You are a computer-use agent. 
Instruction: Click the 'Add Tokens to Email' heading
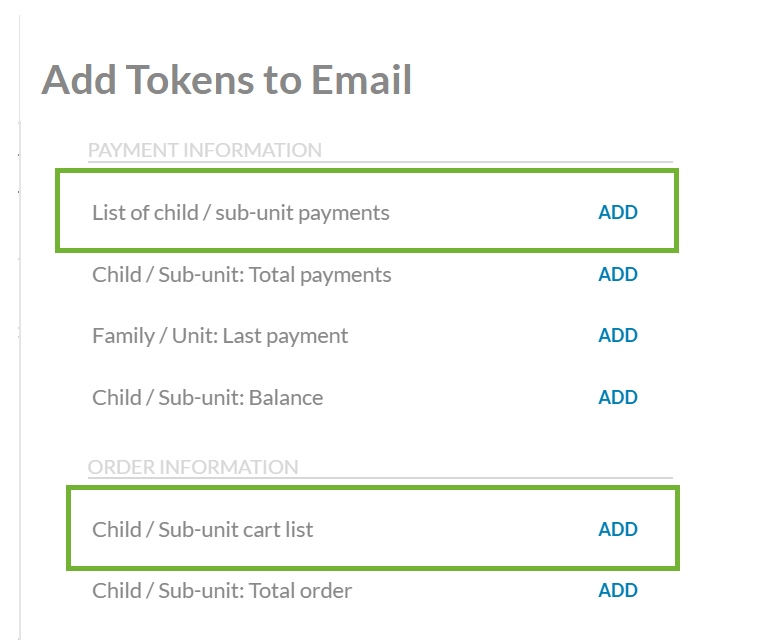[x=227, y=80]
